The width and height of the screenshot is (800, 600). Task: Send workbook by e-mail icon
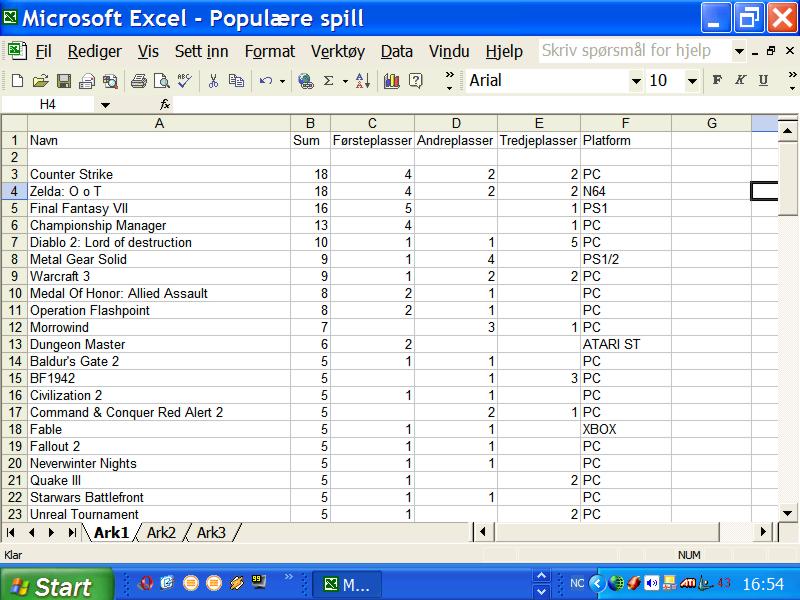(x=87, y=81)
